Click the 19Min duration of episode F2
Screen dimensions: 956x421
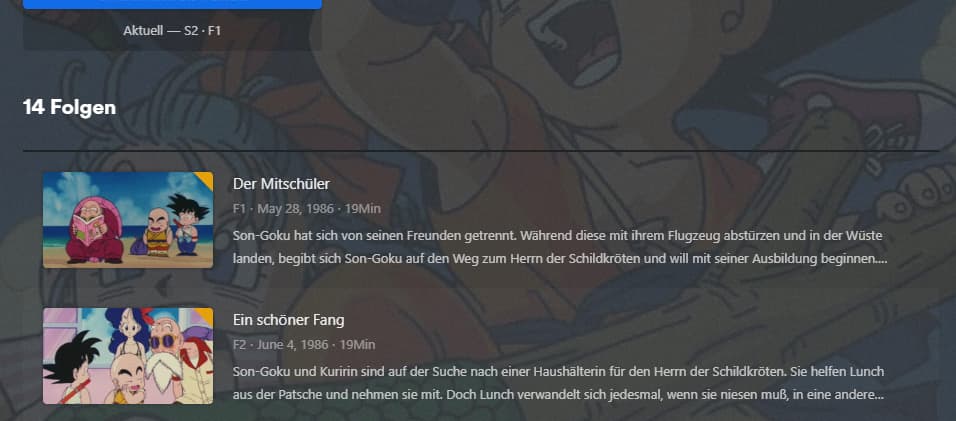coord(357,345)
